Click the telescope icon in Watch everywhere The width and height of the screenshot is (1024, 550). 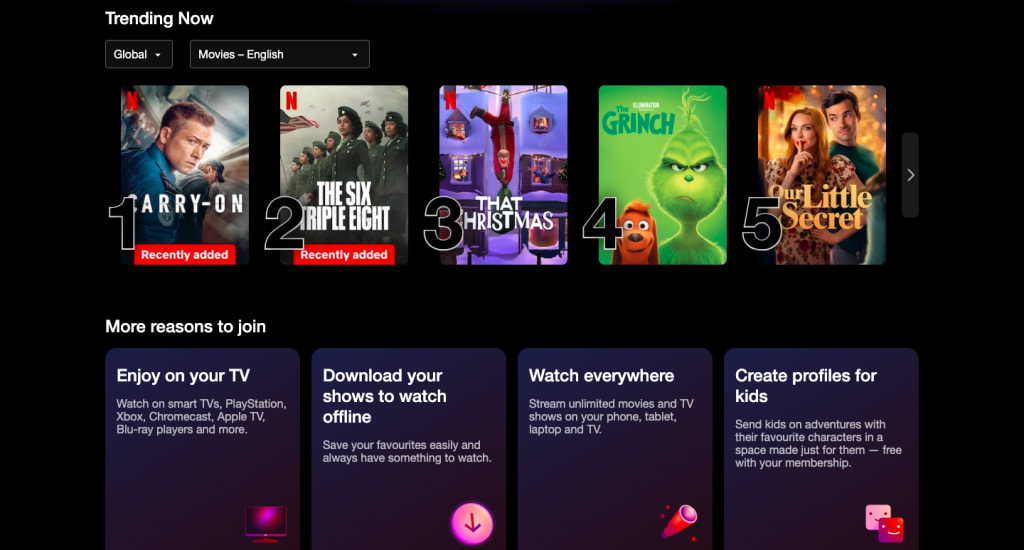coord(679,522)
